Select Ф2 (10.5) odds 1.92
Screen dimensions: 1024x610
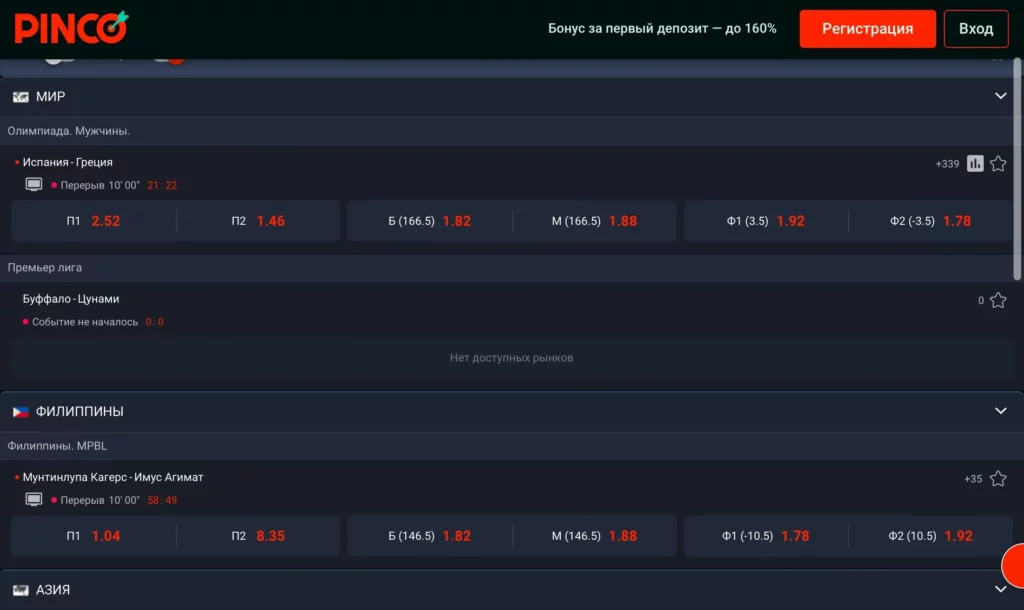pos(931,536)
